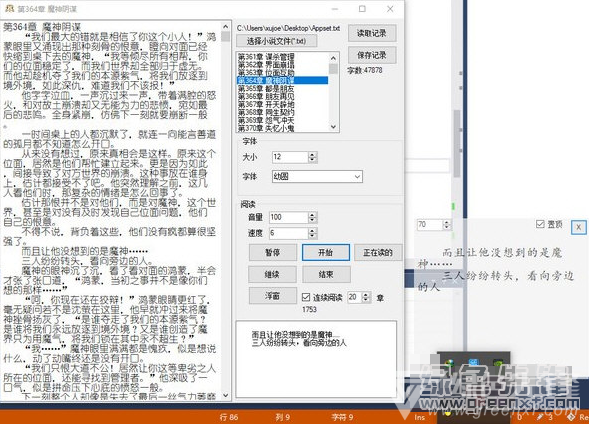Select chapter 第366章 朋友再见
Image resolution: width=589 pixels, height=424 pixels.
point(282,96)
